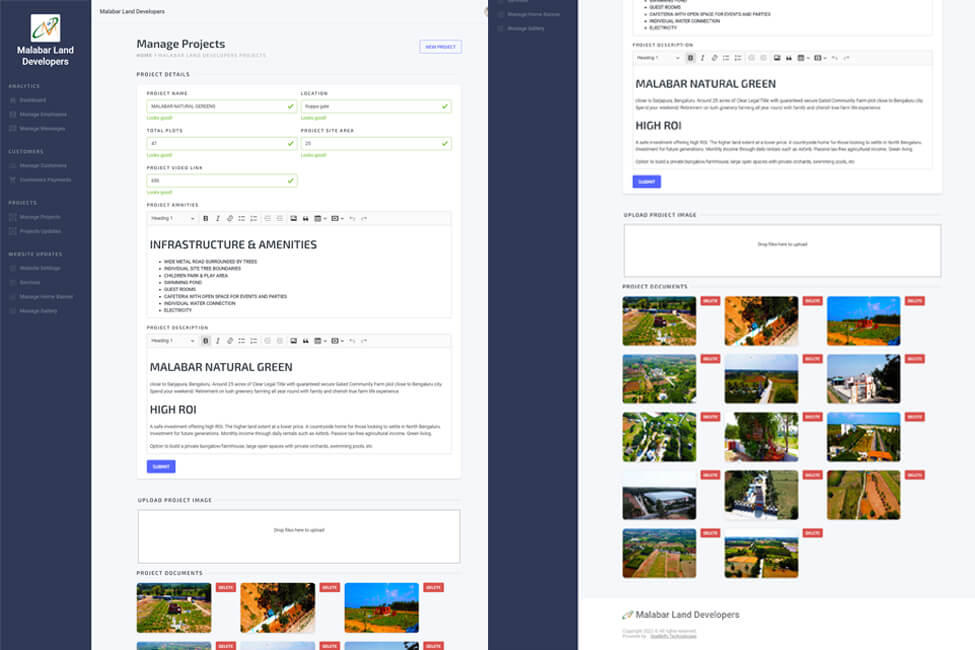Open the Customers Payments page

(41, 180)
